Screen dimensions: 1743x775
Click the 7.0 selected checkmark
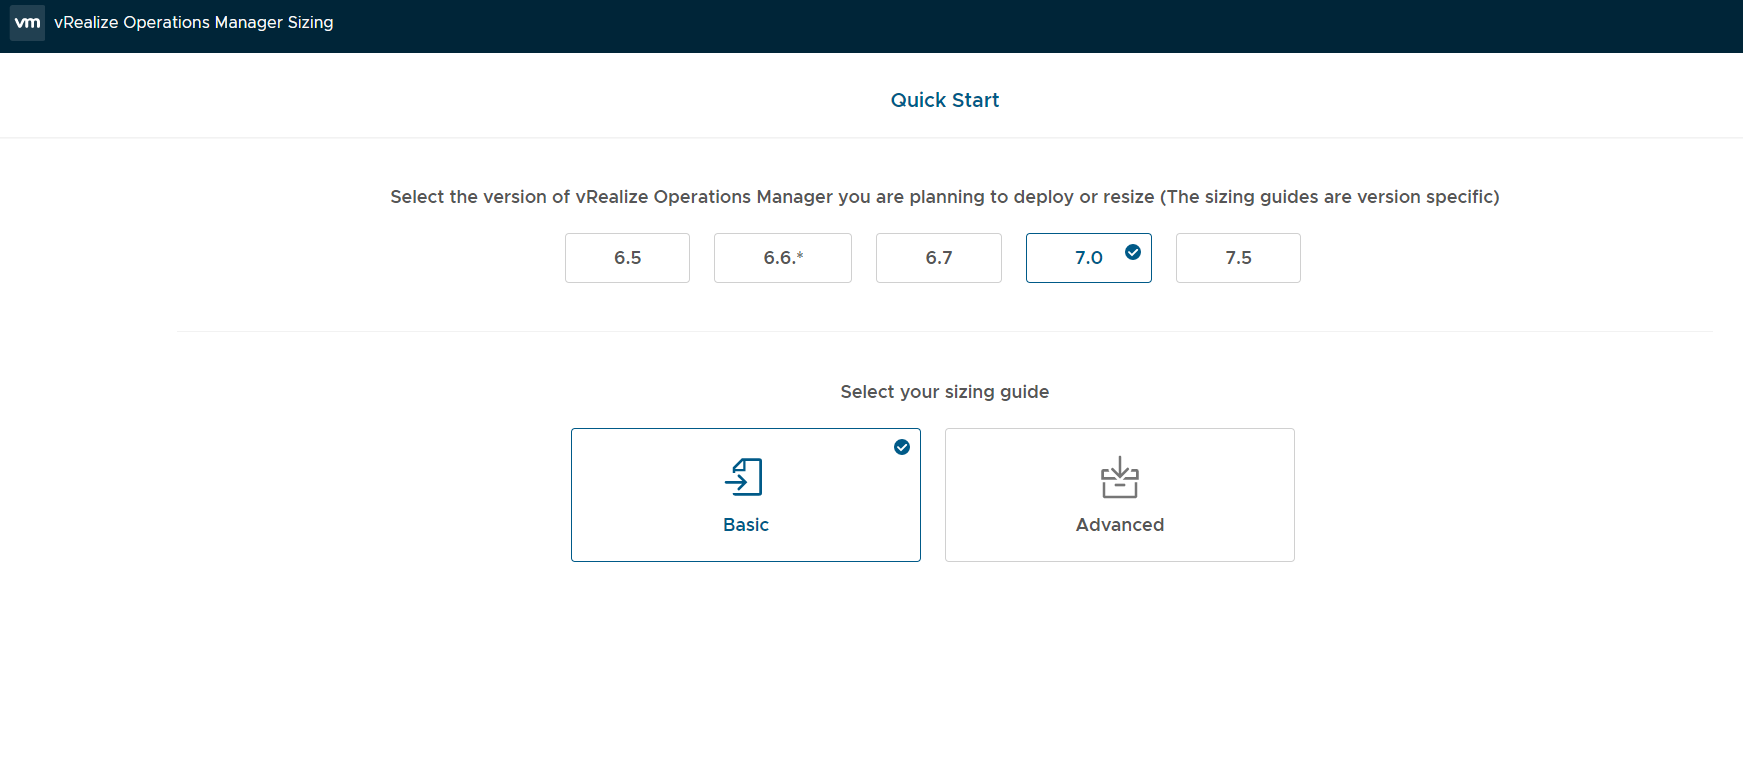(x=1133, y=252)
